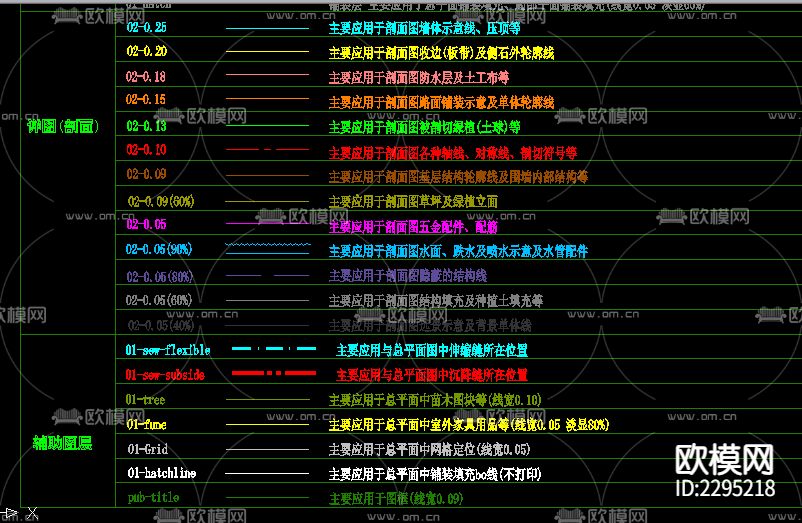802x523 pixels.
Task: Click red description "主要应用与总平面图中沉降缝所在位置"
Action: [432, 375]
